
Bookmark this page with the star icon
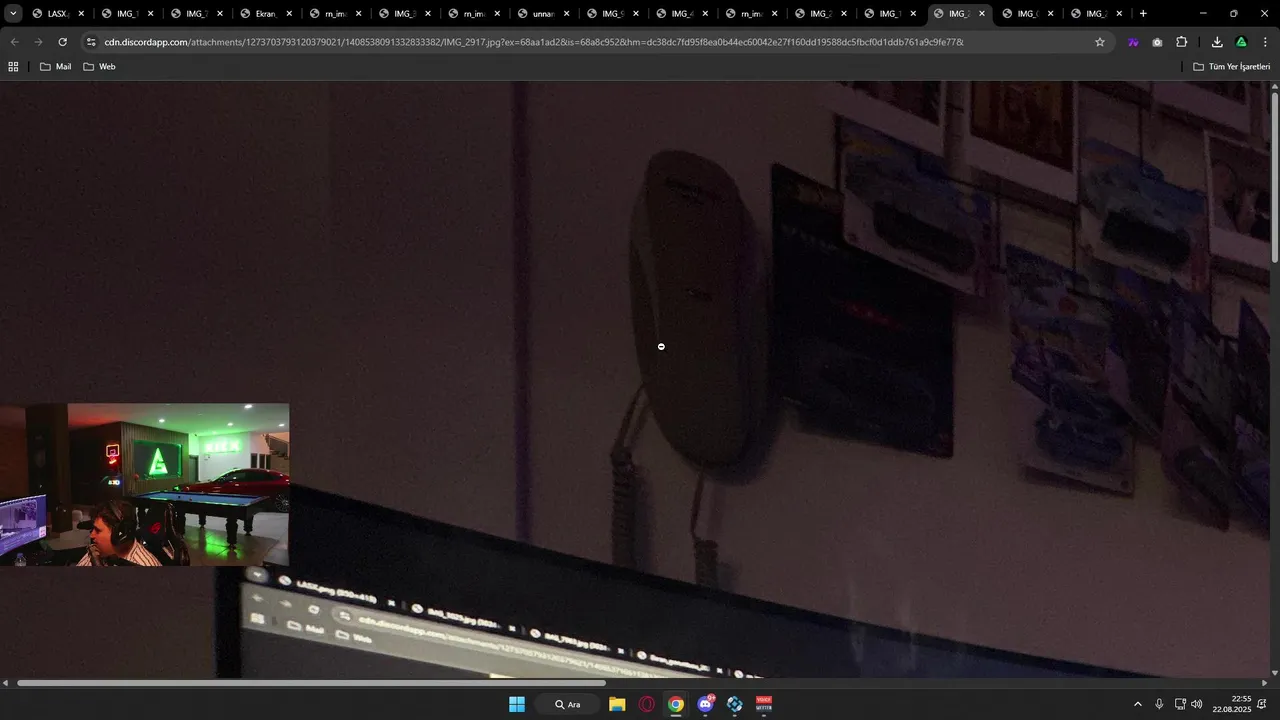pyautogui.click(x=1100, y=42)
